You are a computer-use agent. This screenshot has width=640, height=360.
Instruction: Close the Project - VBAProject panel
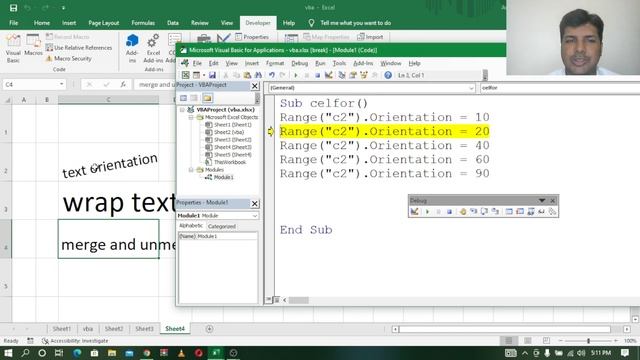point(254,86)
